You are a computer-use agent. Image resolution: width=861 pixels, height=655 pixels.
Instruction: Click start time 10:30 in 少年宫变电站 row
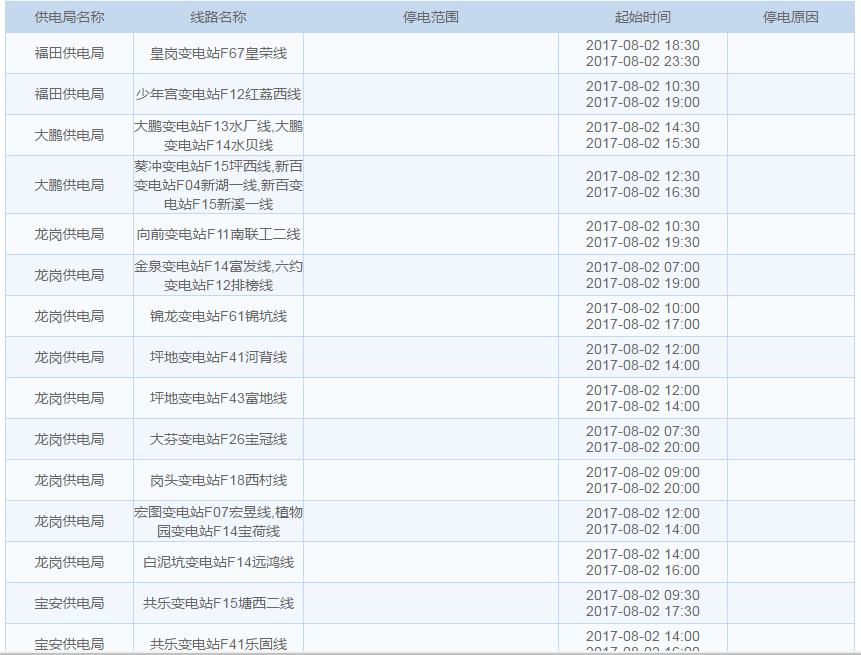(643, 86)
